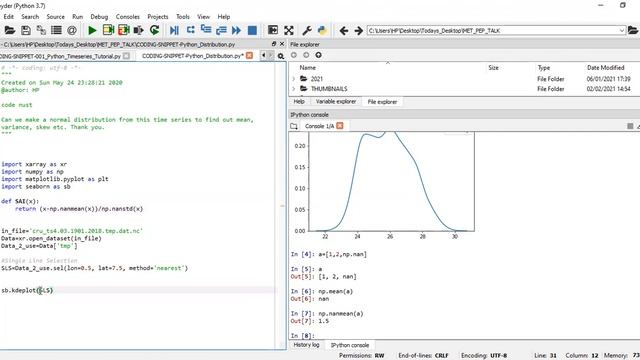Toggle fullscreen mode icon
This screenshot has height=360, width=640.
click(289, 30)
